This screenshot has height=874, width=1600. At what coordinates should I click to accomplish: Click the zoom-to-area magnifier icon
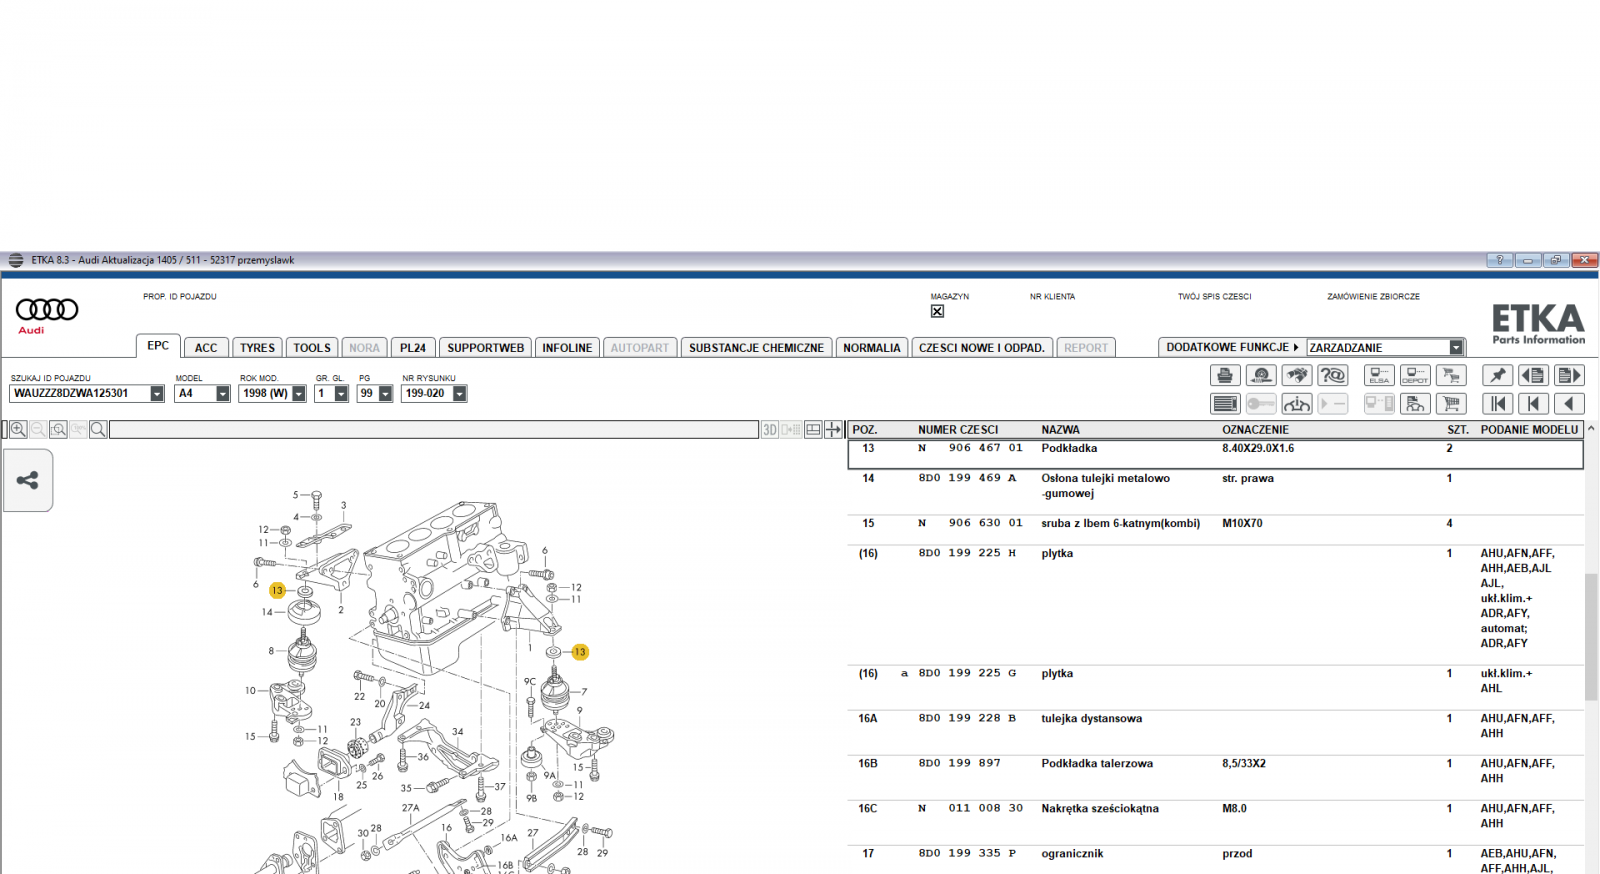click(x=58, y=430)
